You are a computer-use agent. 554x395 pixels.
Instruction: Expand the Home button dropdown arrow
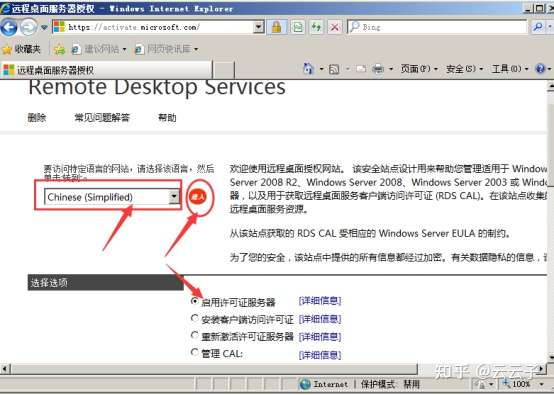coord(321,69)
